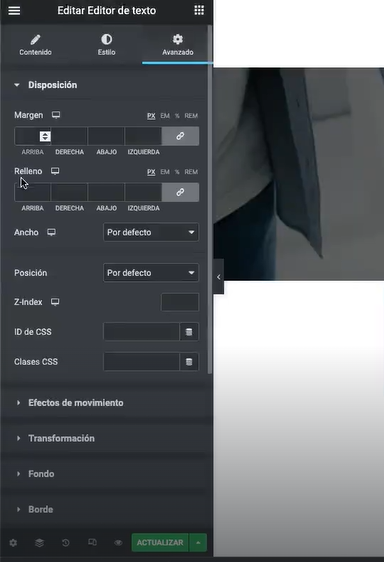The image size is (384, 562).
Task: Open the Posición dropdown
Action: 151,273
